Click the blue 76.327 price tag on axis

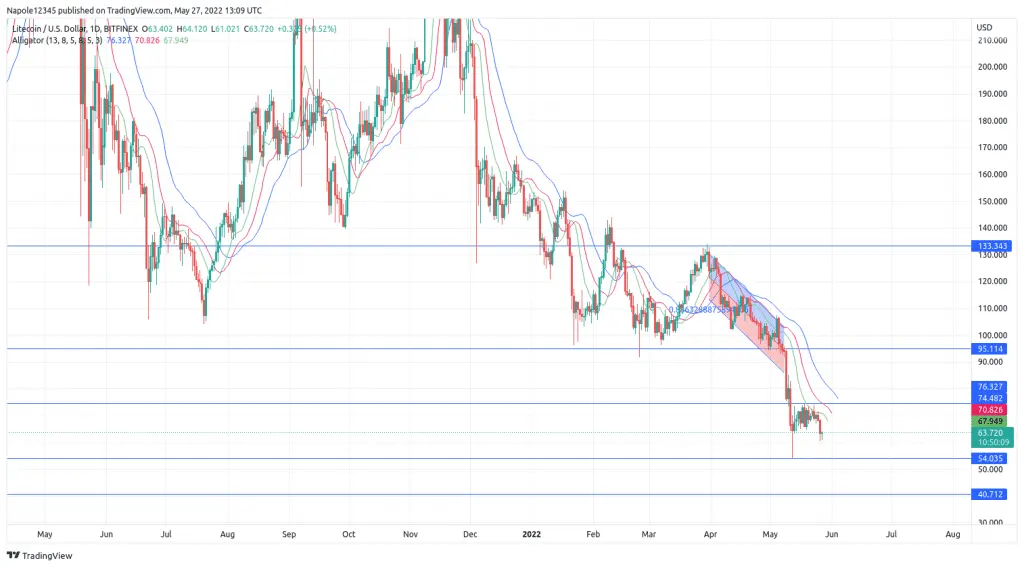[x=990, y=387]
